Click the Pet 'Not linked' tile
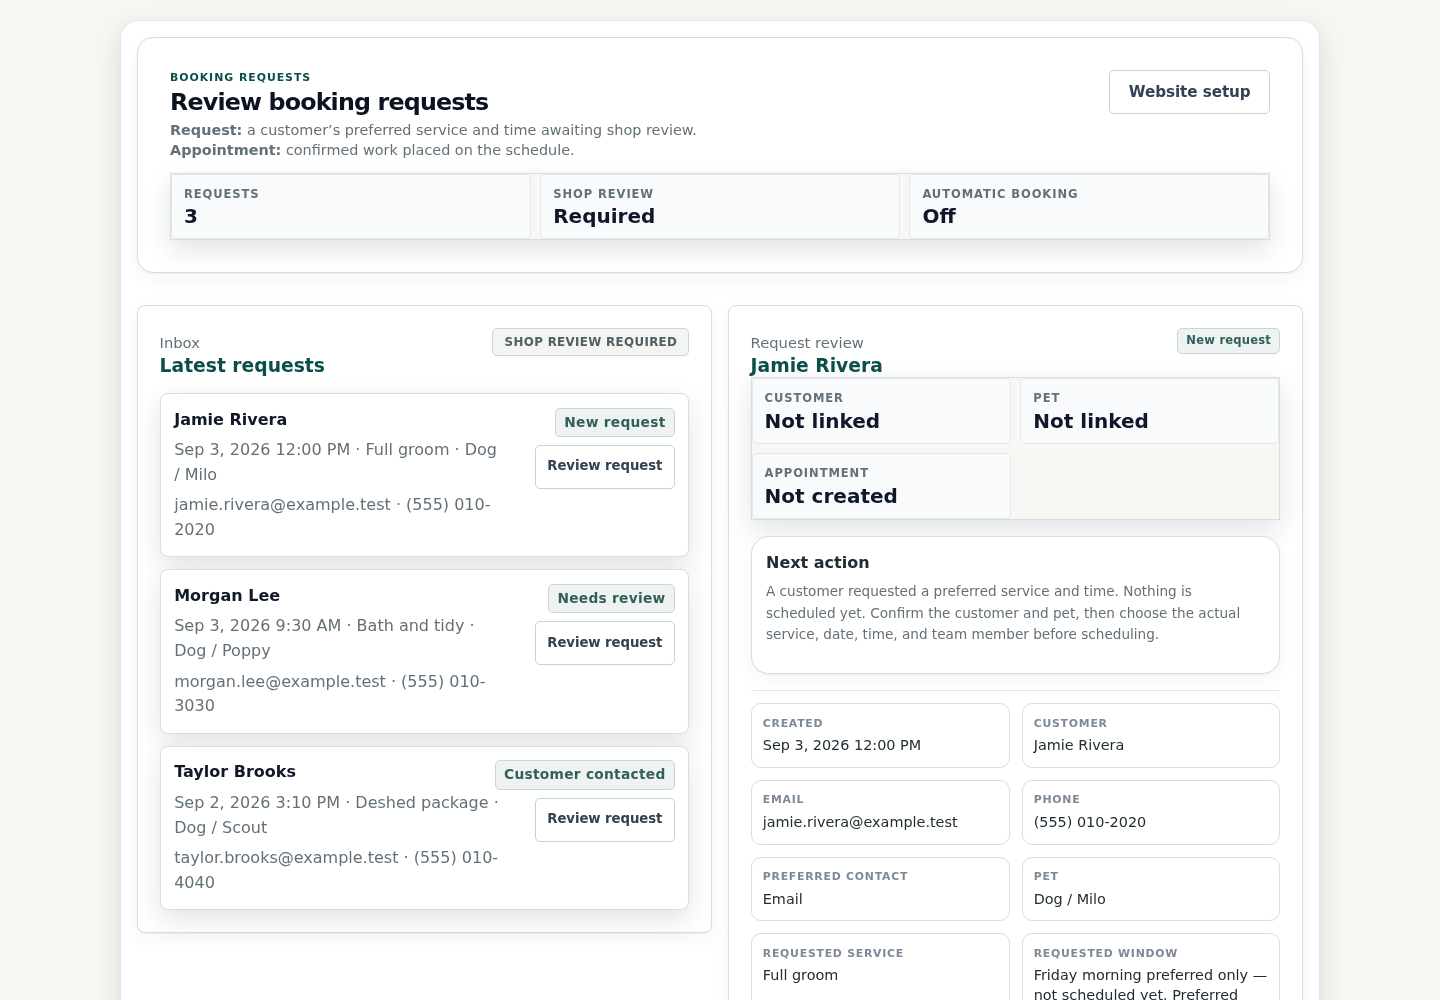The width and height of the screenshot is (1440, 1000). click(1149, 411)
